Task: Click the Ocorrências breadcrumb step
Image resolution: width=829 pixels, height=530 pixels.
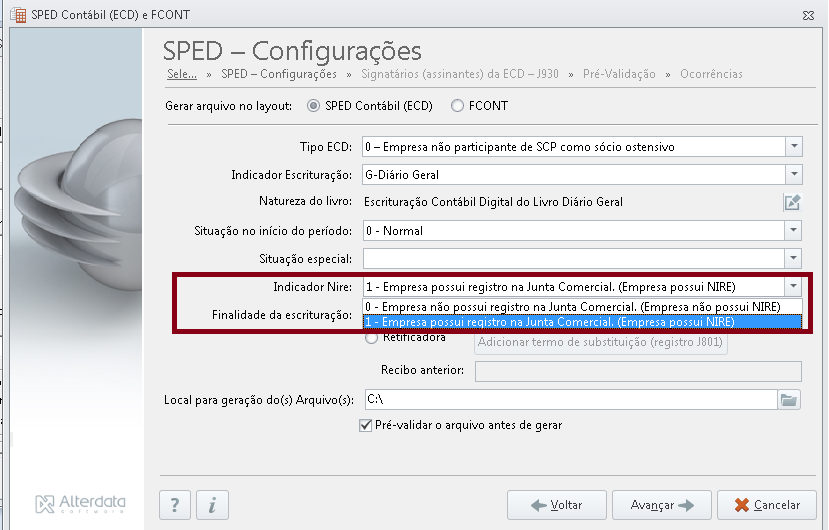Action: pos(711,74)
